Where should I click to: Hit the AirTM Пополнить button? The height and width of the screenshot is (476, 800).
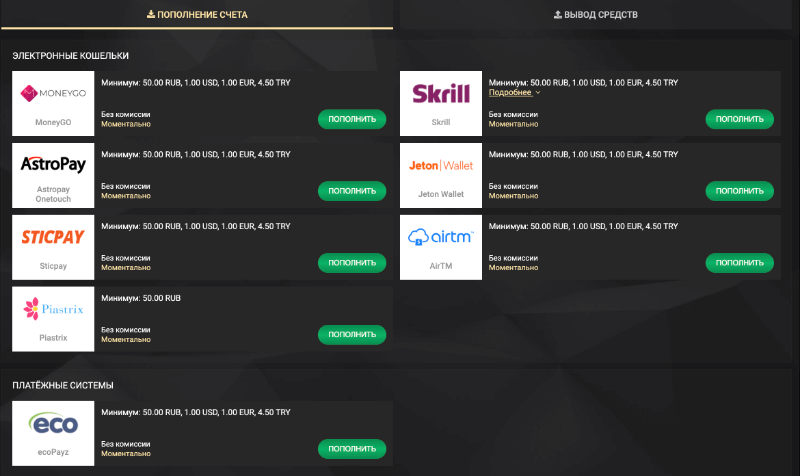pyautogui.click(x=739, y=263)
